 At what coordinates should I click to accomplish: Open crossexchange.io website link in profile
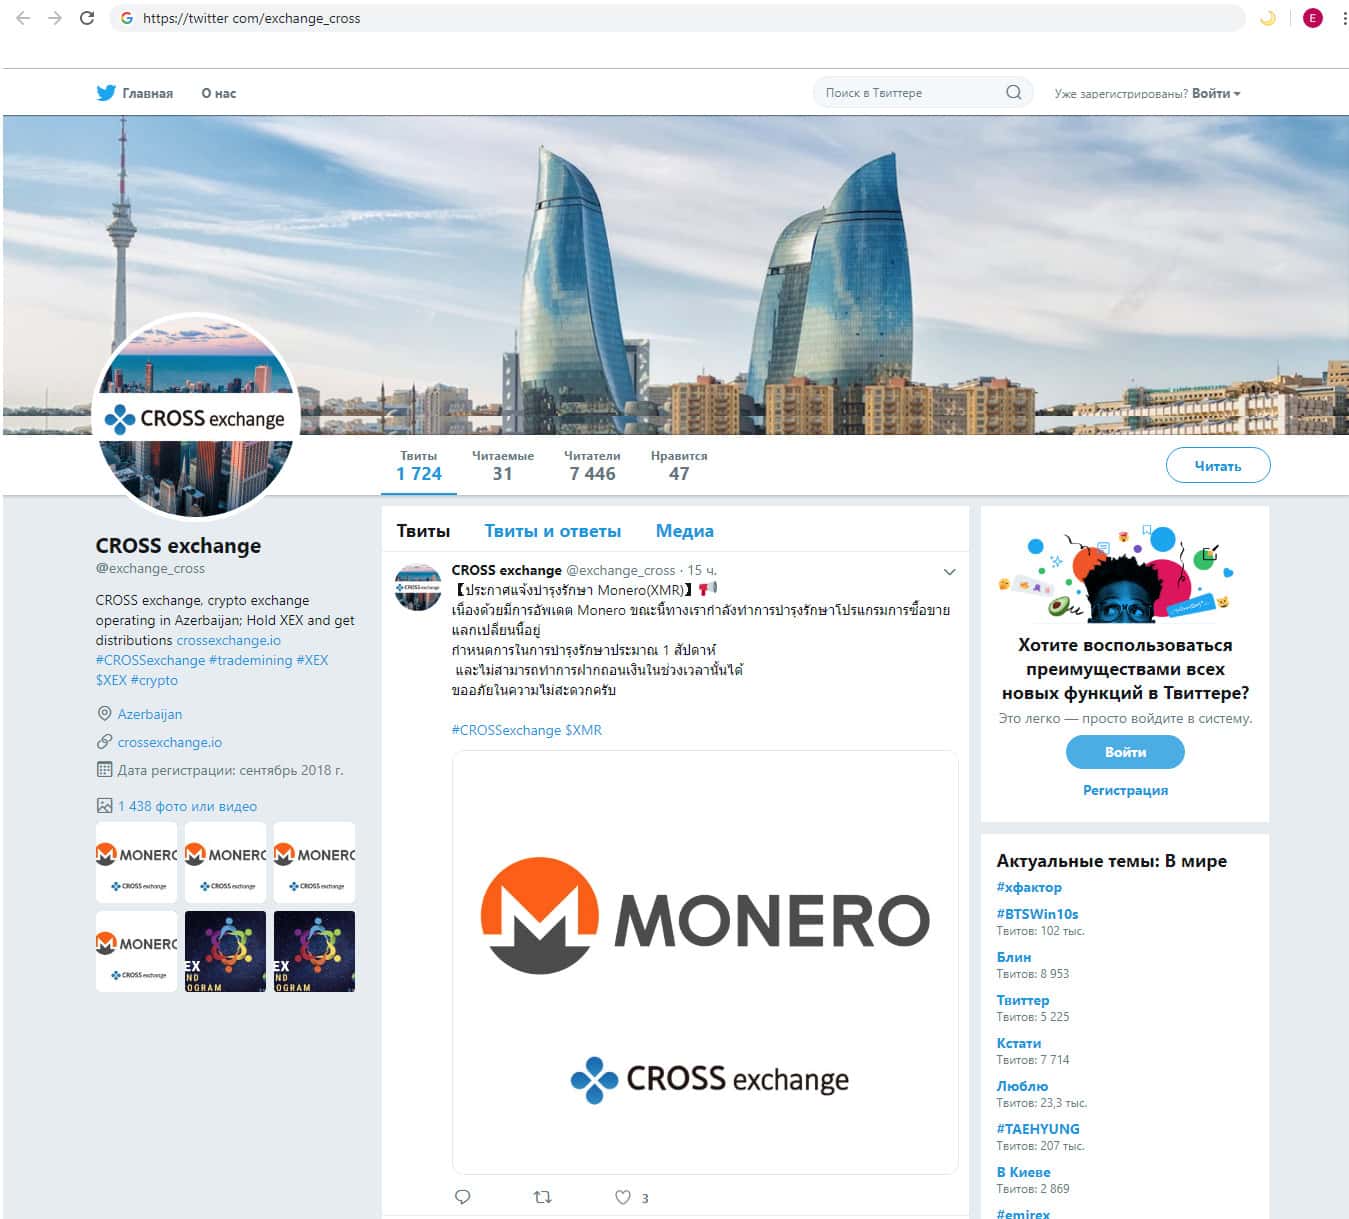(170, 742)
